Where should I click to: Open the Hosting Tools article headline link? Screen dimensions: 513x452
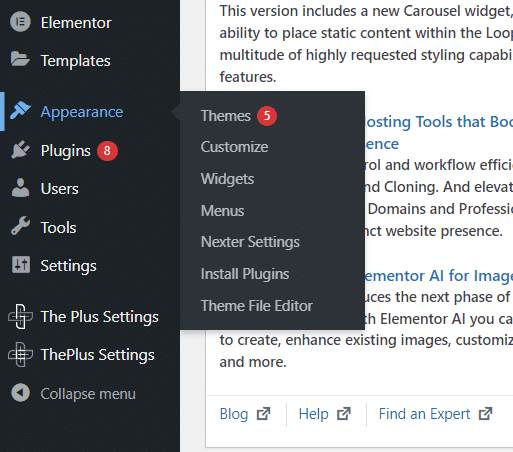tap(439, 132)
